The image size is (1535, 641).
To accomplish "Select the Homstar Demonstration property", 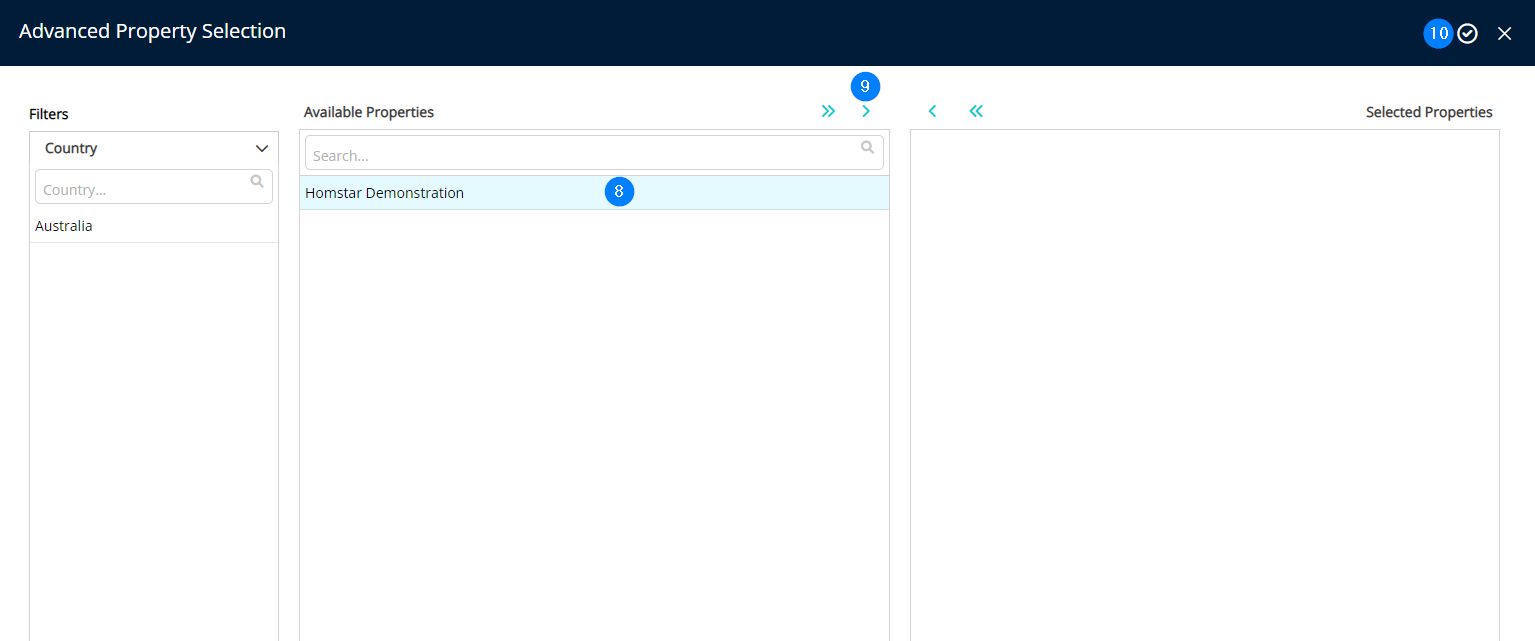I will click(385, 193).
